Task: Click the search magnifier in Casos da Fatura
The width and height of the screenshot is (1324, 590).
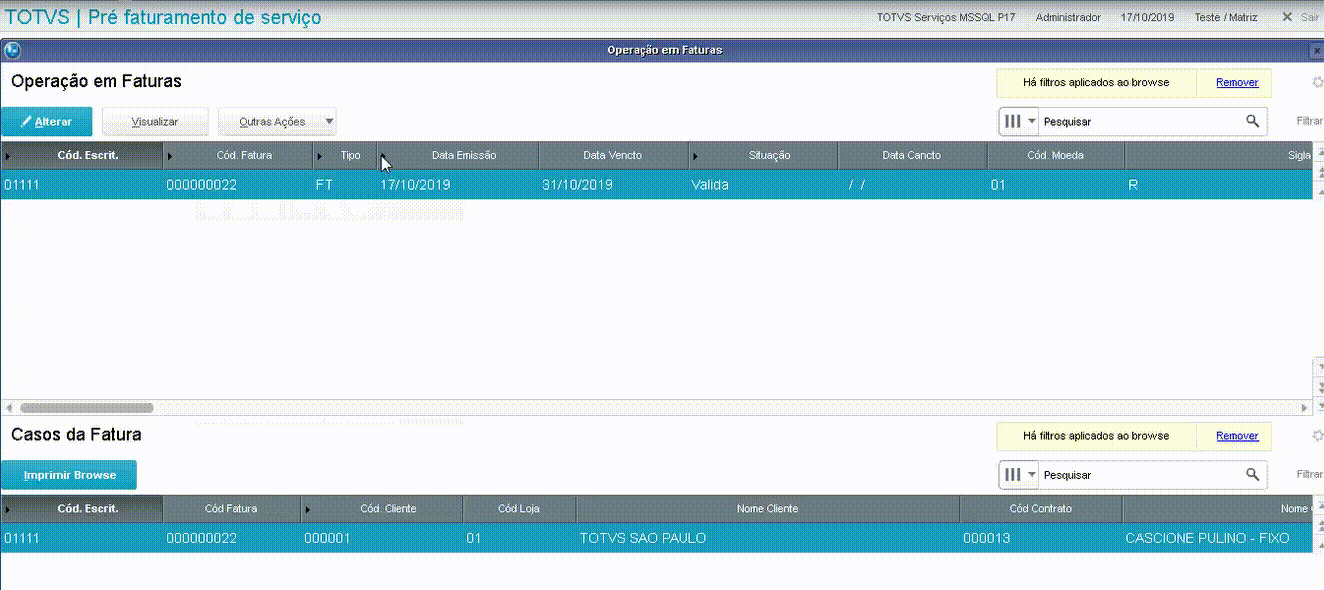Action: (1252, 475)
